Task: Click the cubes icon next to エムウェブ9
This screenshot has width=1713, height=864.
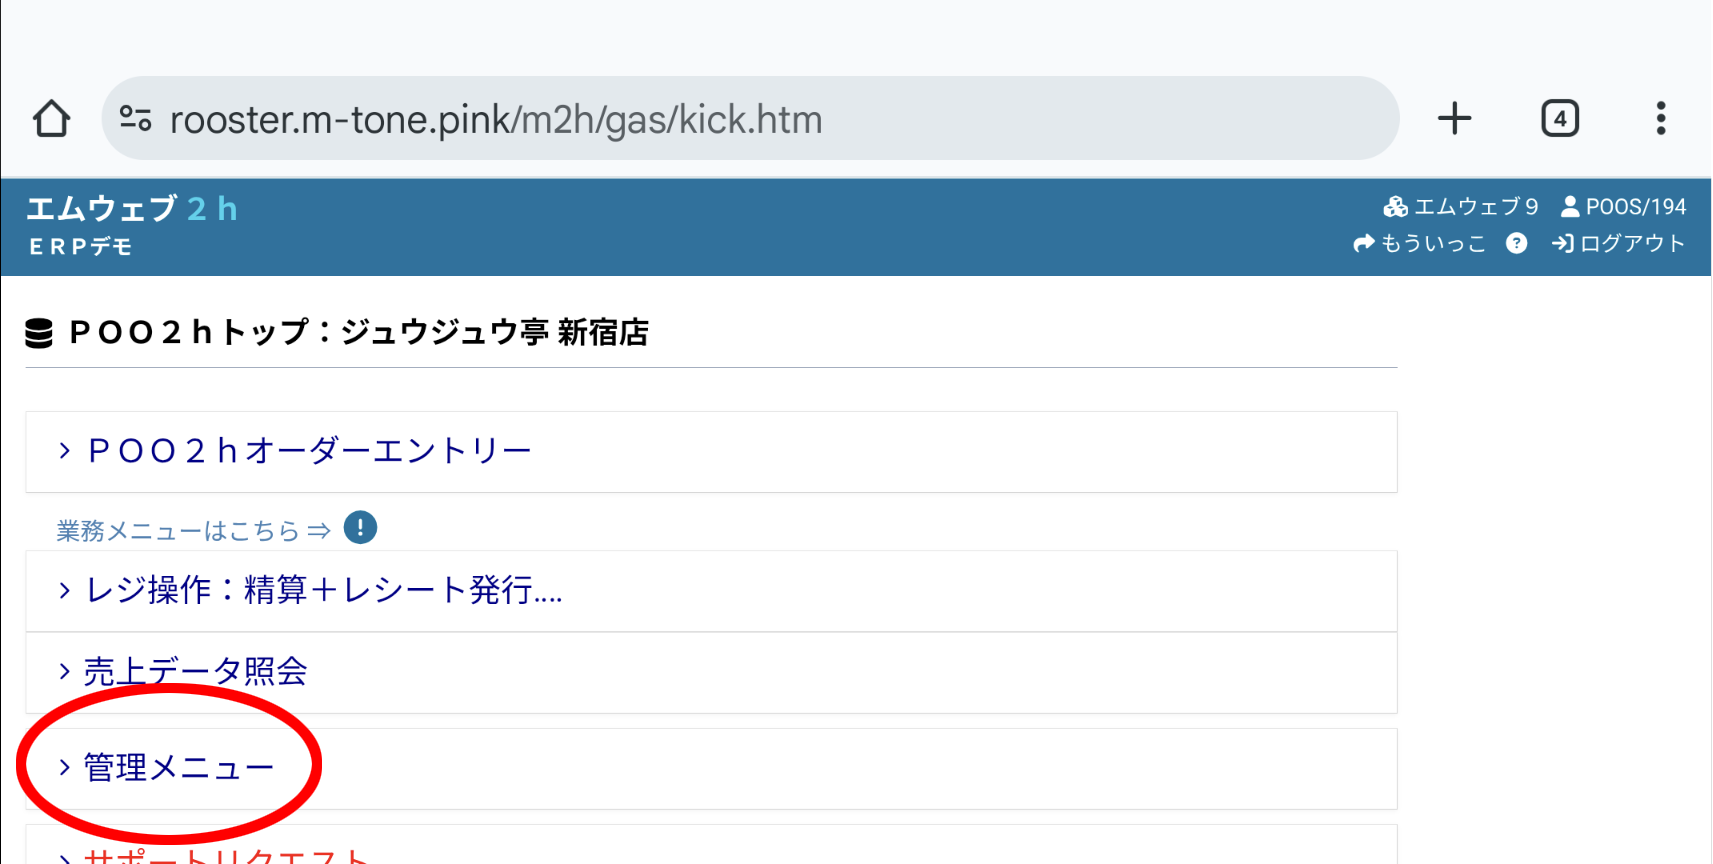Action: (x=1394, y=206)
